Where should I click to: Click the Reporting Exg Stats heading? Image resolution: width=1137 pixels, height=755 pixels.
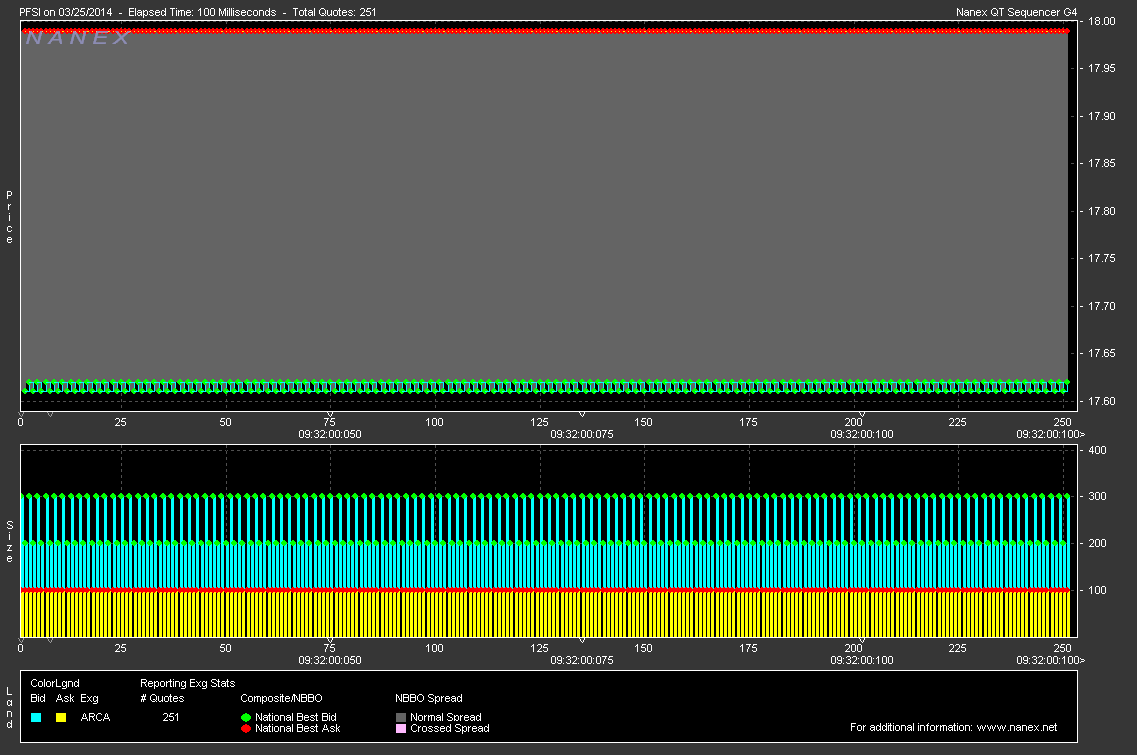point(187,683)
